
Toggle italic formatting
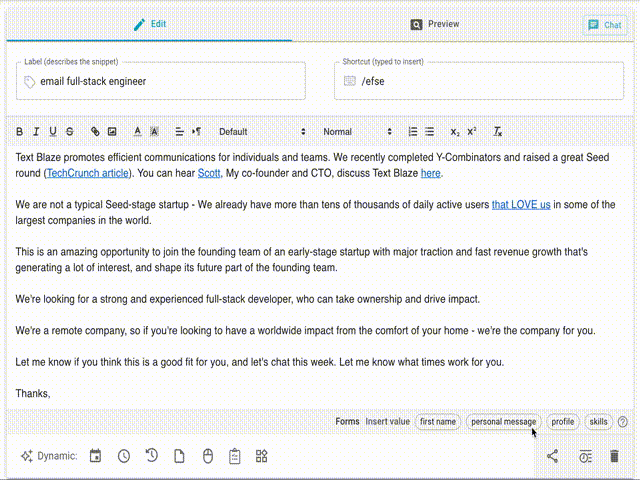[36, 131]
